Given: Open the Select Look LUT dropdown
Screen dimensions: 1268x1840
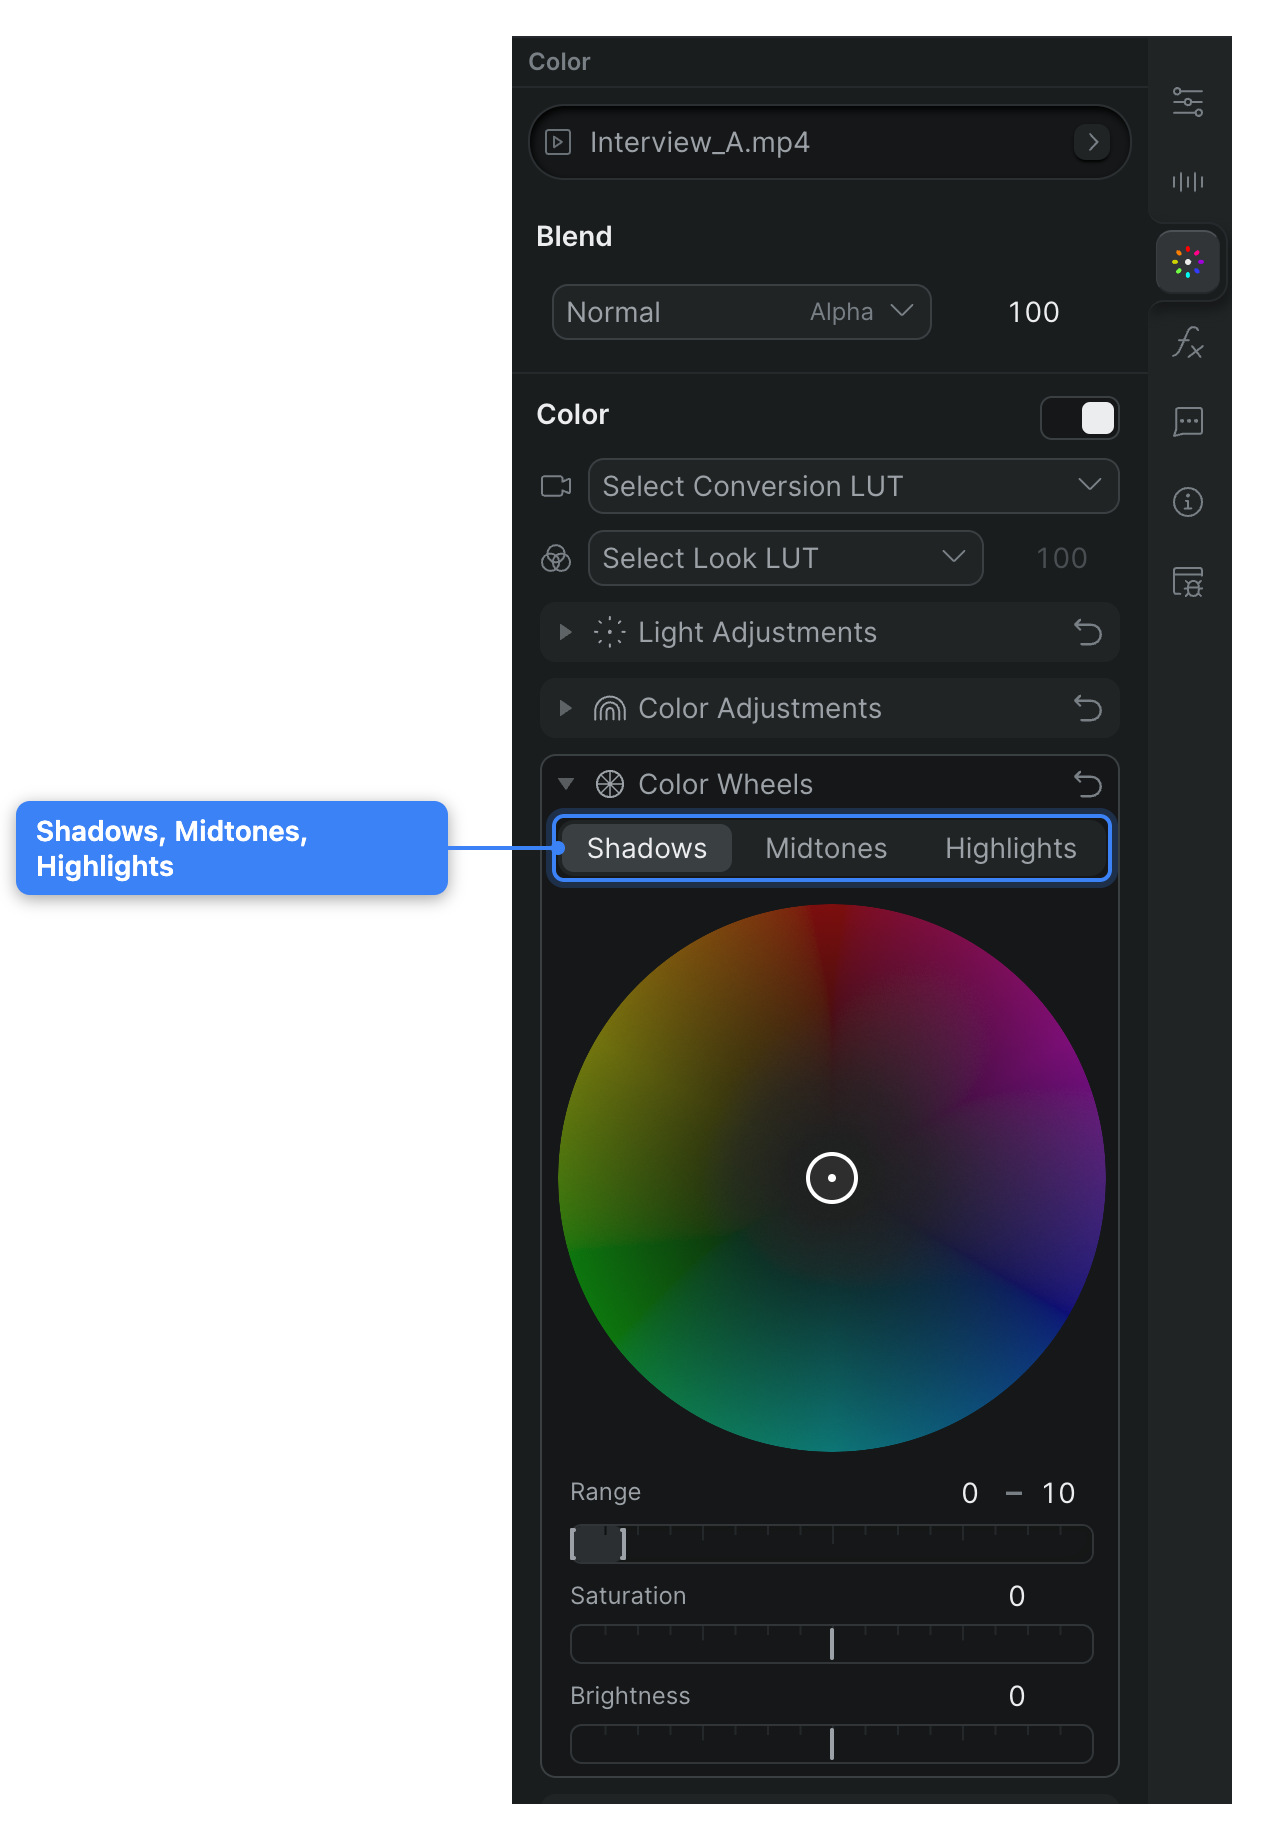Looking at the screenshot, I should (x=786, y=558).
